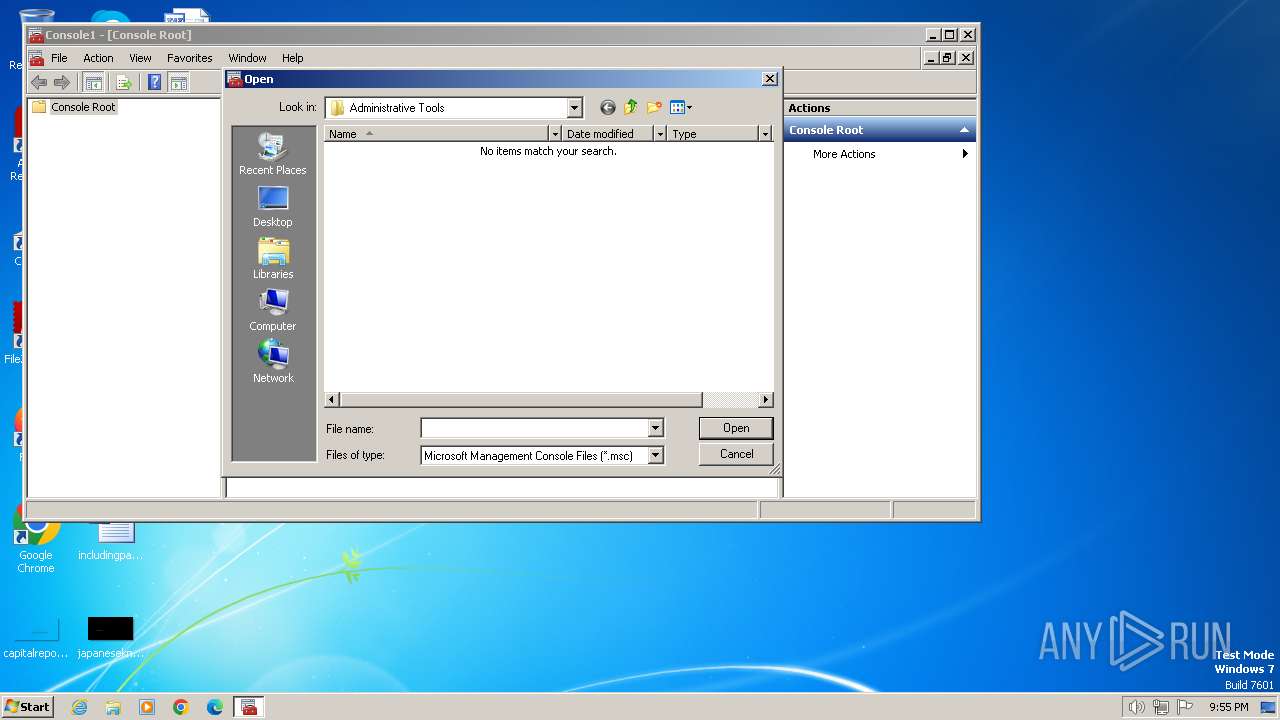Screen dimensions: 1280x720
Task: Click the Open button
Action: [736, 428]
